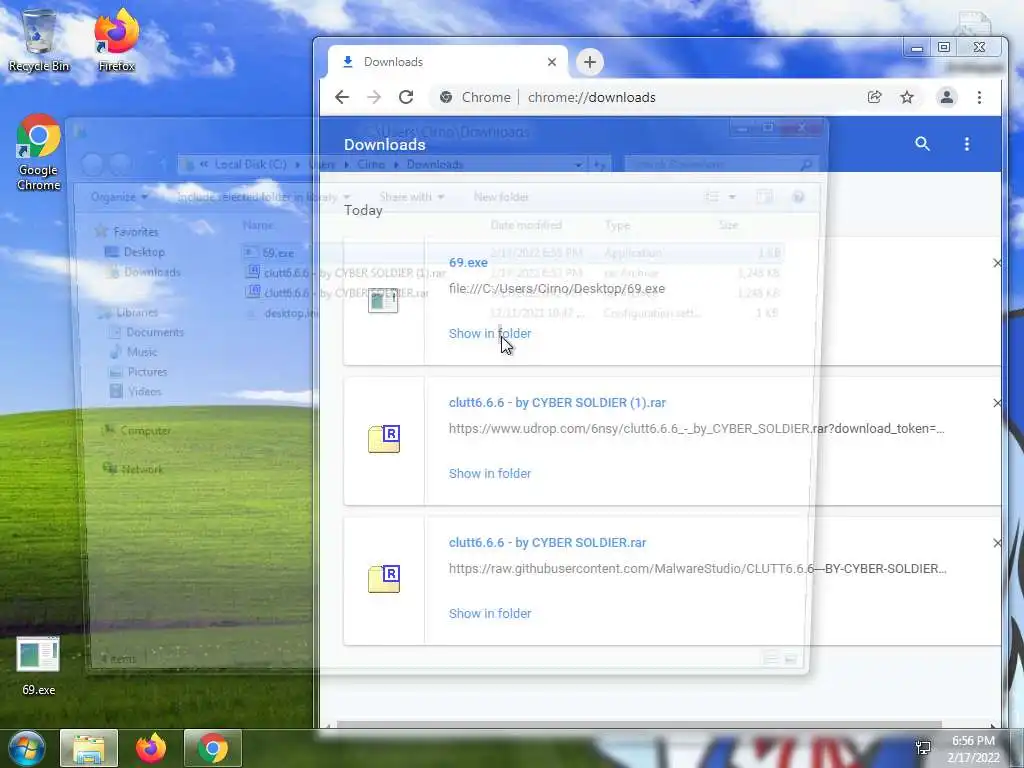Select Computer in Explorer sidebar
The width and height of the screenshot is (1024, 768).
coord(136,430)
